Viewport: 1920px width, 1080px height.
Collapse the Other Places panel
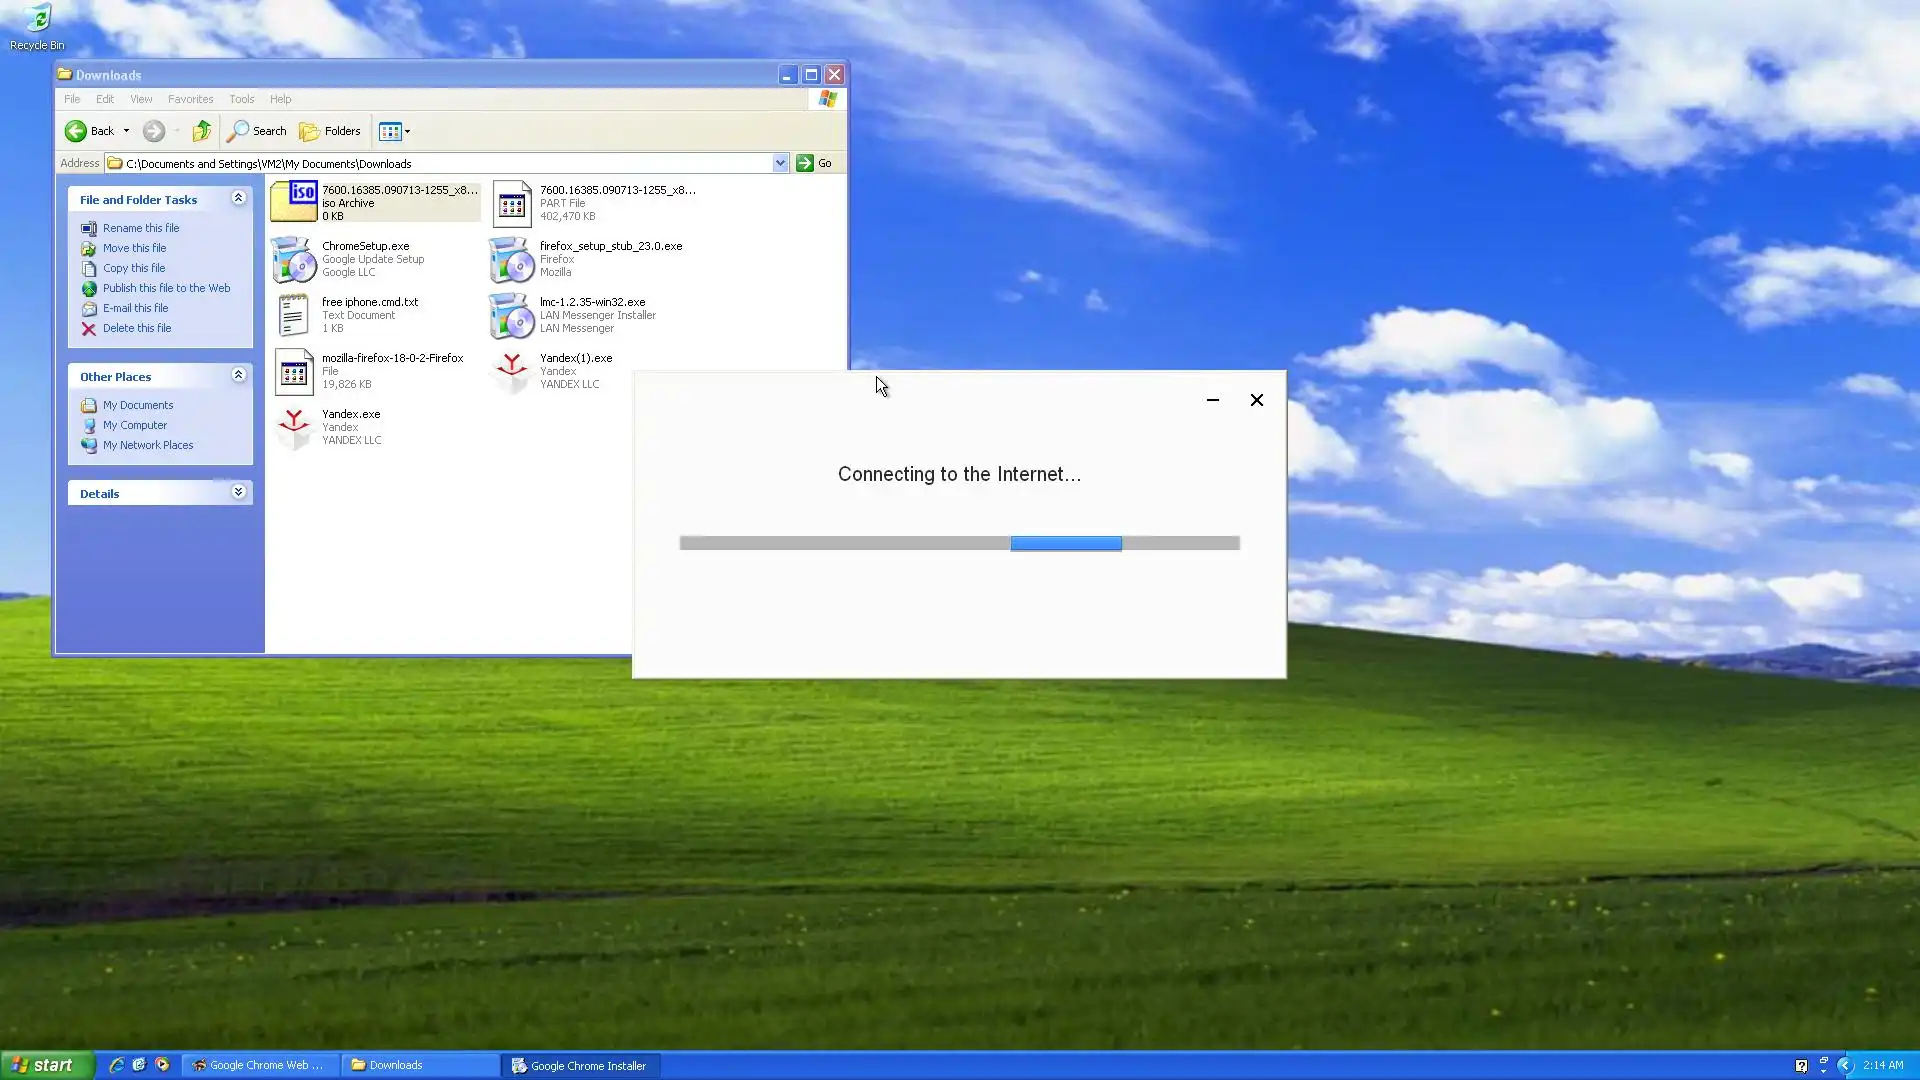coord(238,375)
